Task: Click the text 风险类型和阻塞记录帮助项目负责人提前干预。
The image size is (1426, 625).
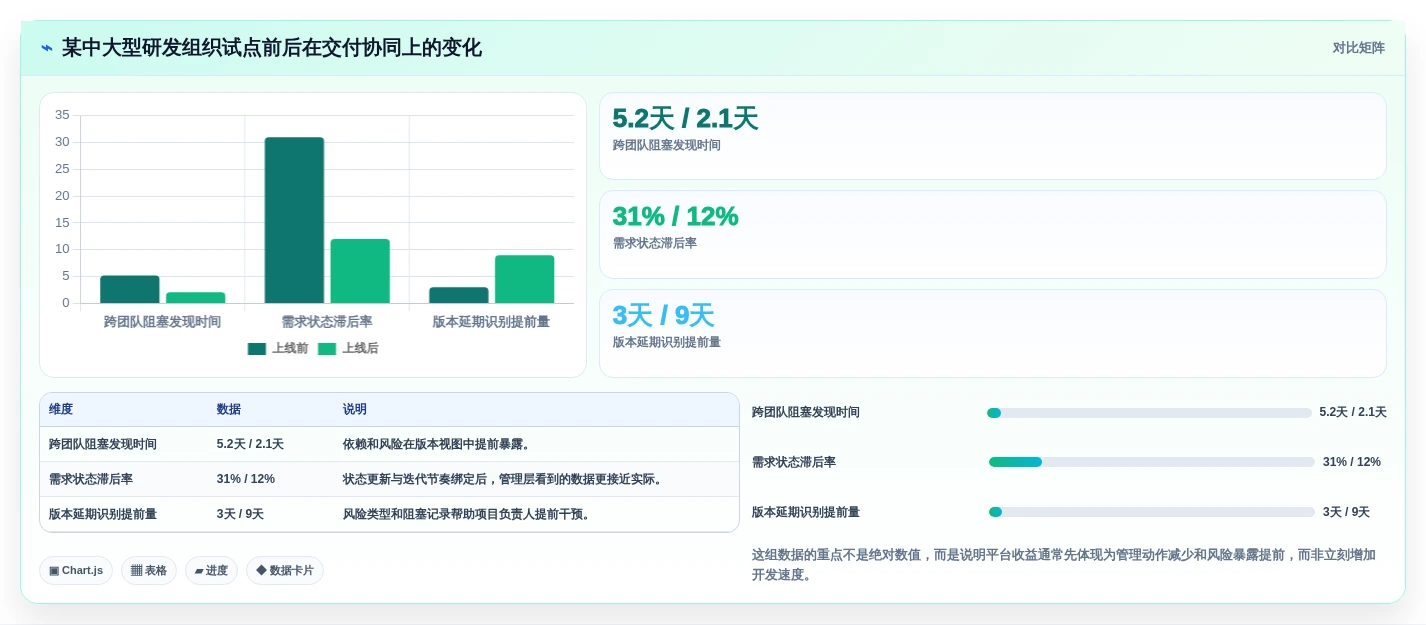Action: (469, 514)
